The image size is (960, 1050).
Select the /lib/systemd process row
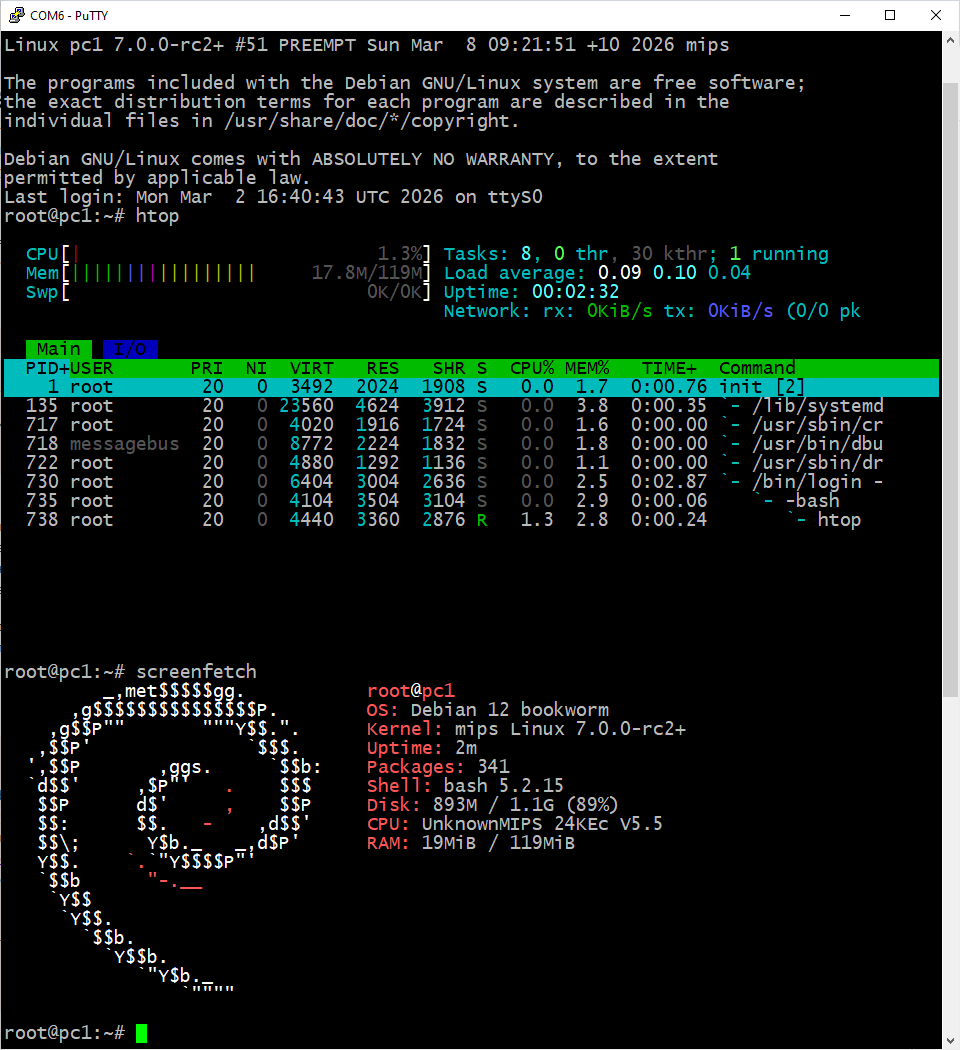(x=471, y=406)
